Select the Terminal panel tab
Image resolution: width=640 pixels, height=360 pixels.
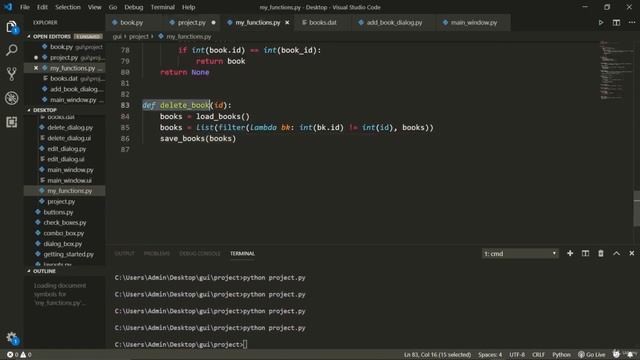tap(242, 253)
